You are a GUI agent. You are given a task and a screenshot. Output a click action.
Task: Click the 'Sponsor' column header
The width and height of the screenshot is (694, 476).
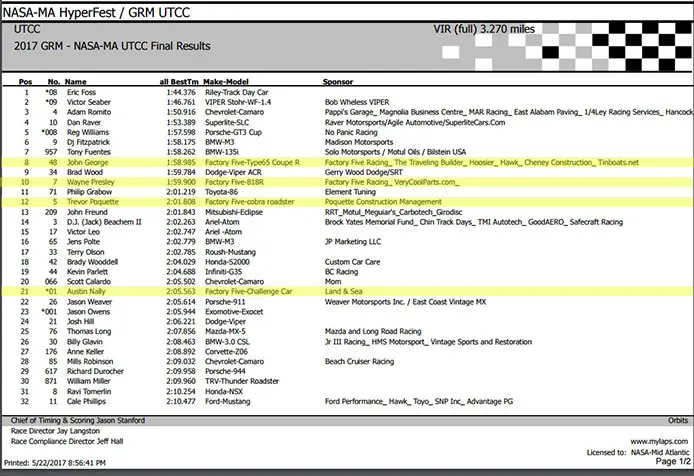pyautogui.click(x=338, y=81)
